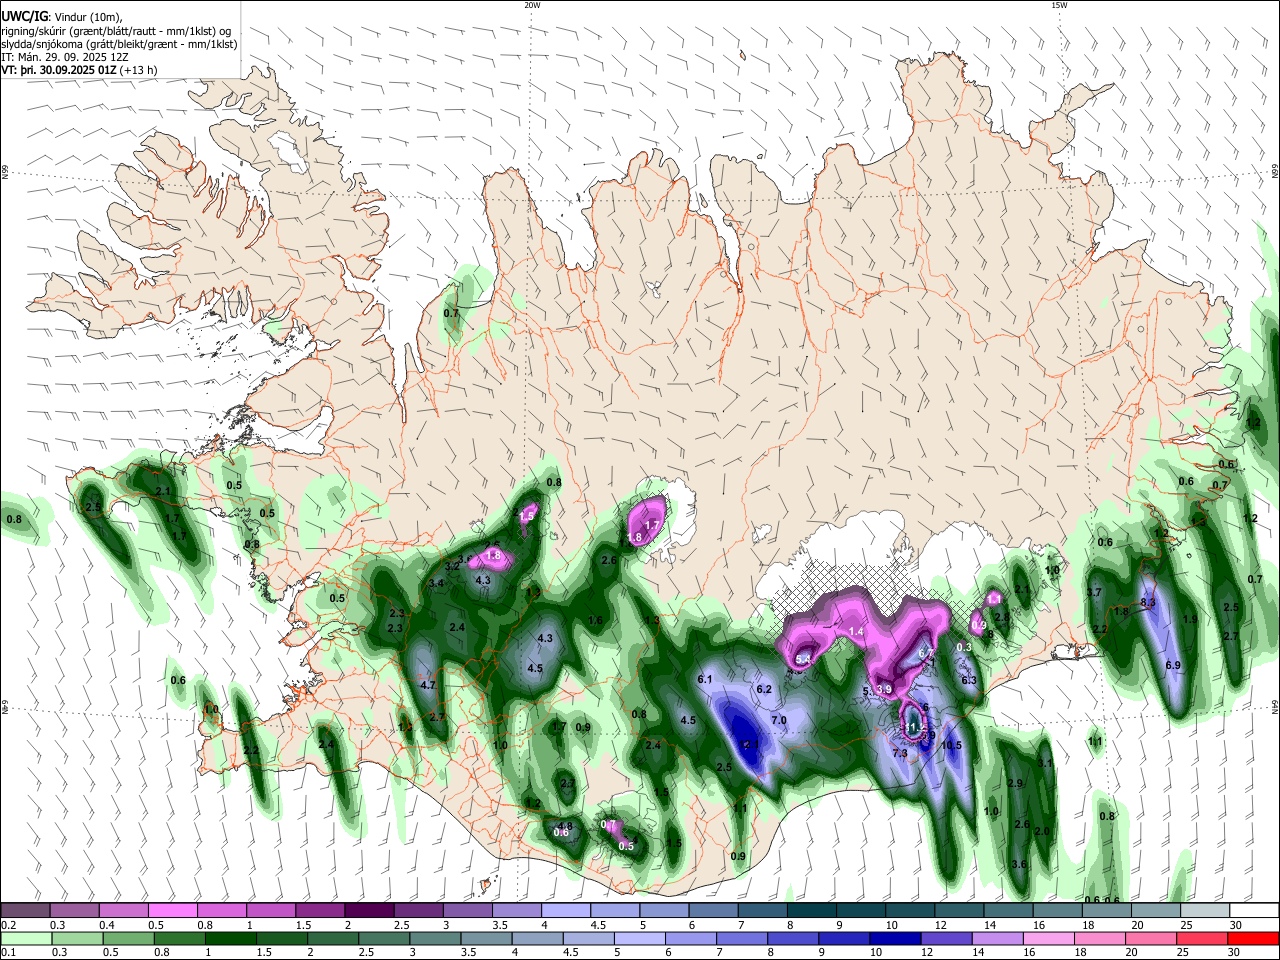
Task: Select the white 30 swatch in snow legend
Action: [x=1254, y=910]
